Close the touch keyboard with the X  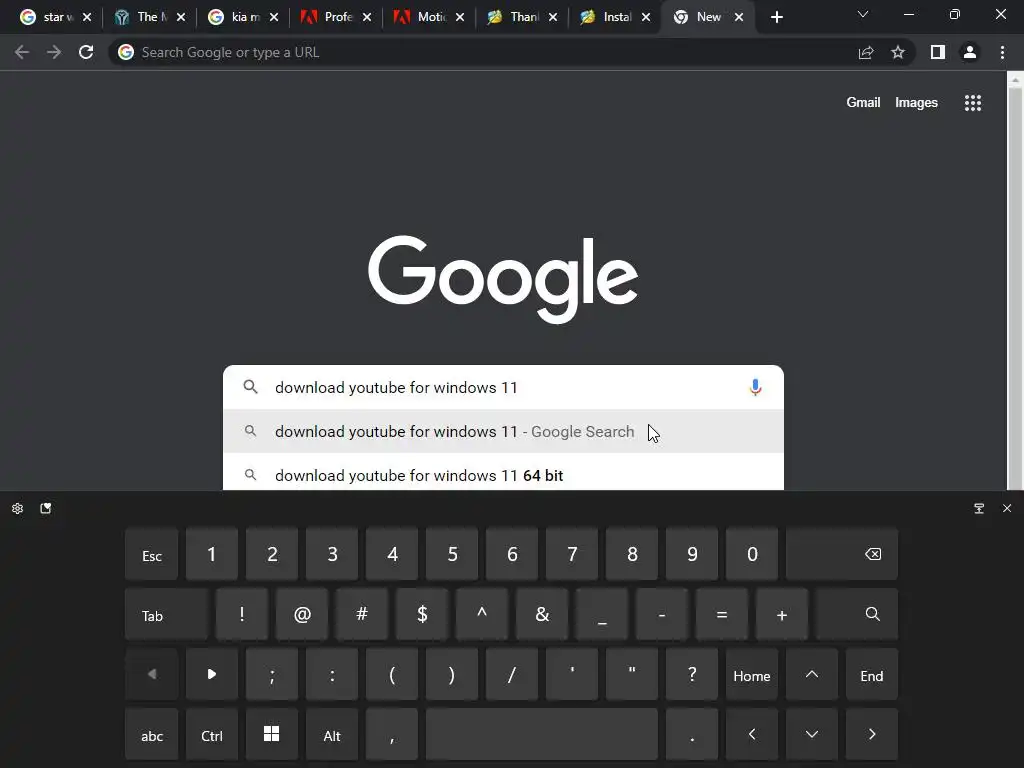coord(1007,508)
